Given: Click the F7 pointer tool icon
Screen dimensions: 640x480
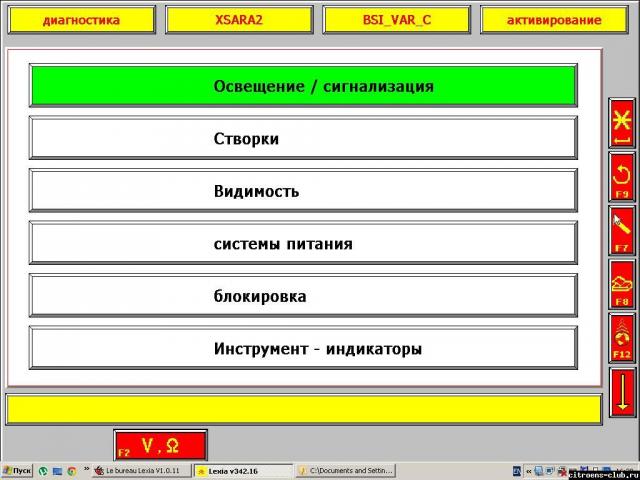Looking at the screenshot, I should tap(622, 231).
